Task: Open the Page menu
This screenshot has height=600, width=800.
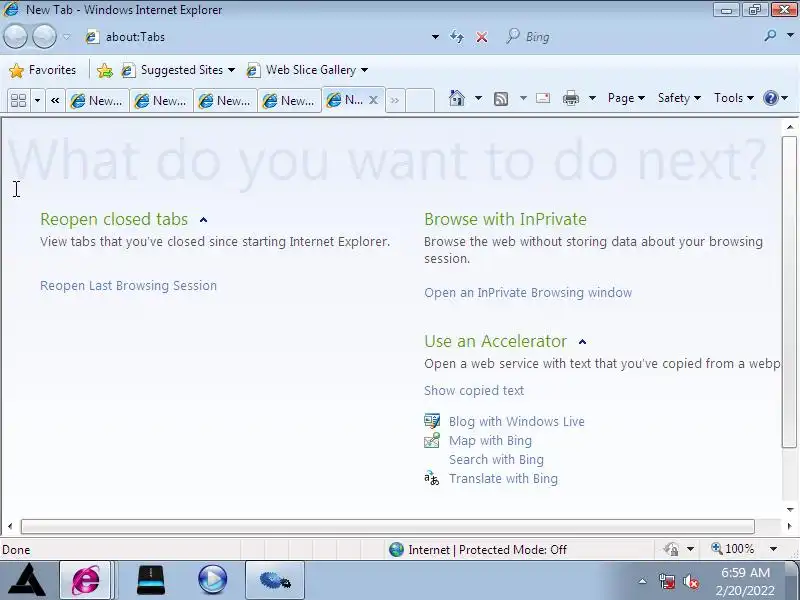Action: tap(626, 98)
